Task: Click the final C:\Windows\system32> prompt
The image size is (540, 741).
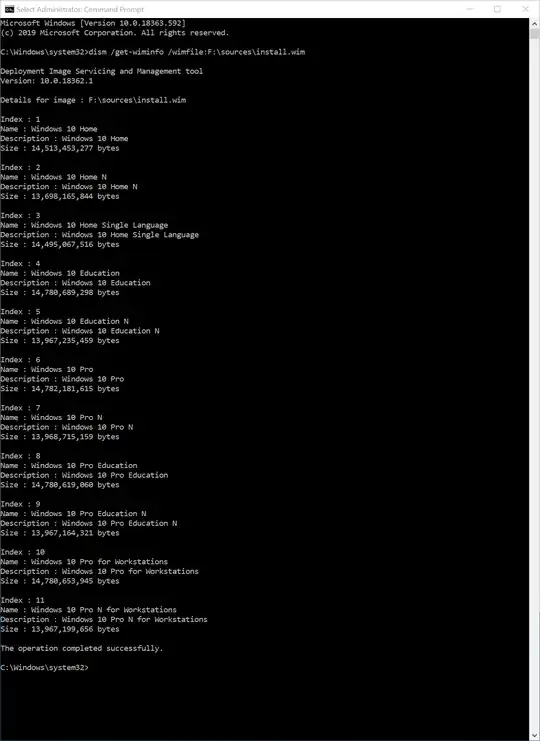Action: coord(44,667)
